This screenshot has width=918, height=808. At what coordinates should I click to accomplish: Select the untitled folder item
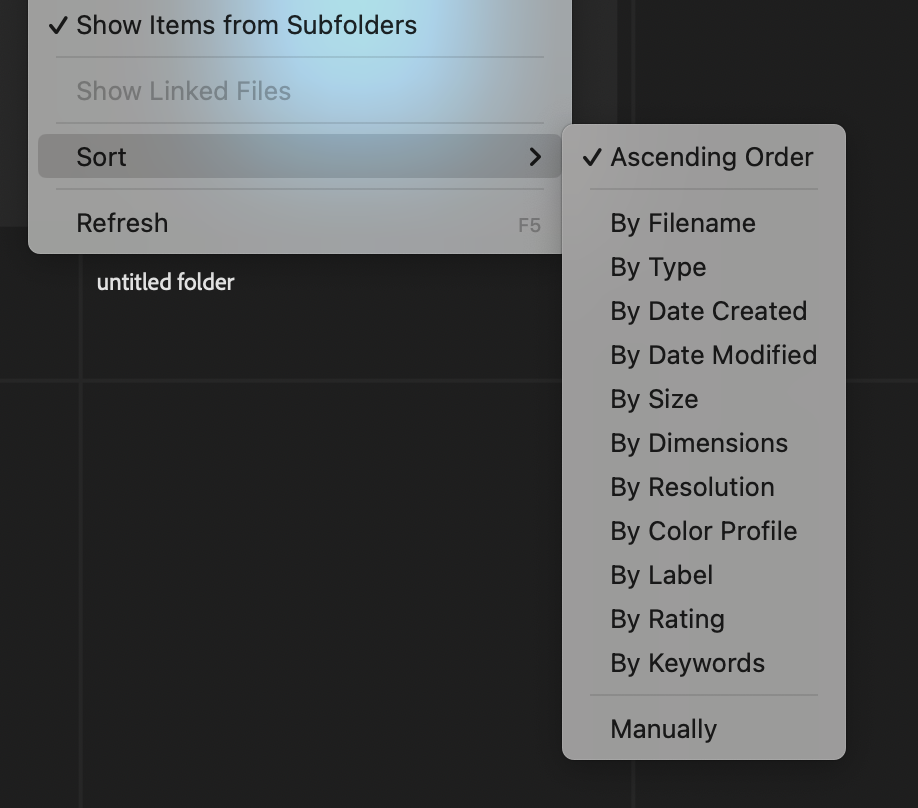point(165,282)
